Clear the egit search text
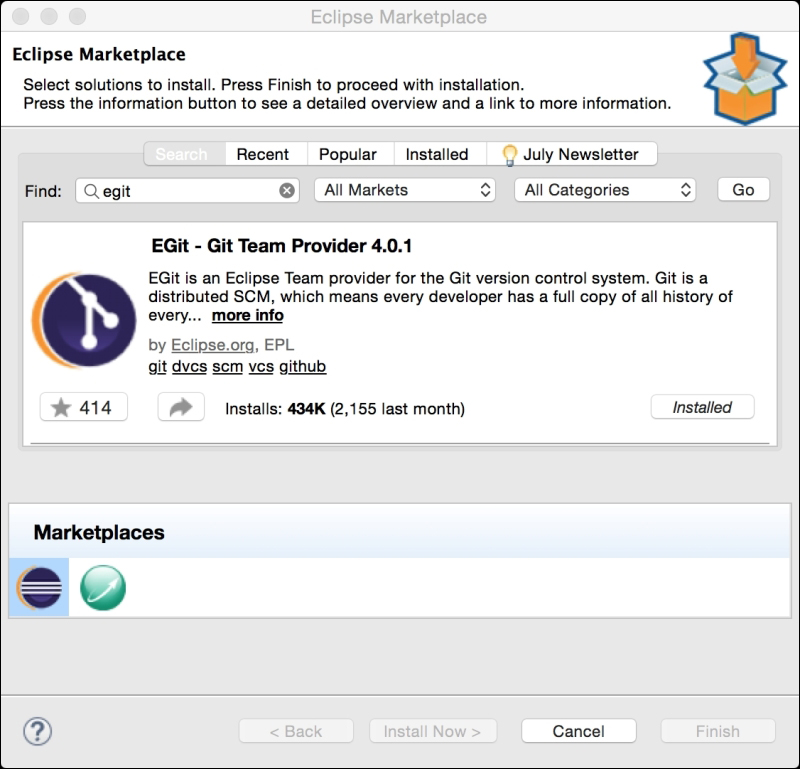The width and height of the screenshot is (800, 769). pyautogui.click(x=287, y=190)
